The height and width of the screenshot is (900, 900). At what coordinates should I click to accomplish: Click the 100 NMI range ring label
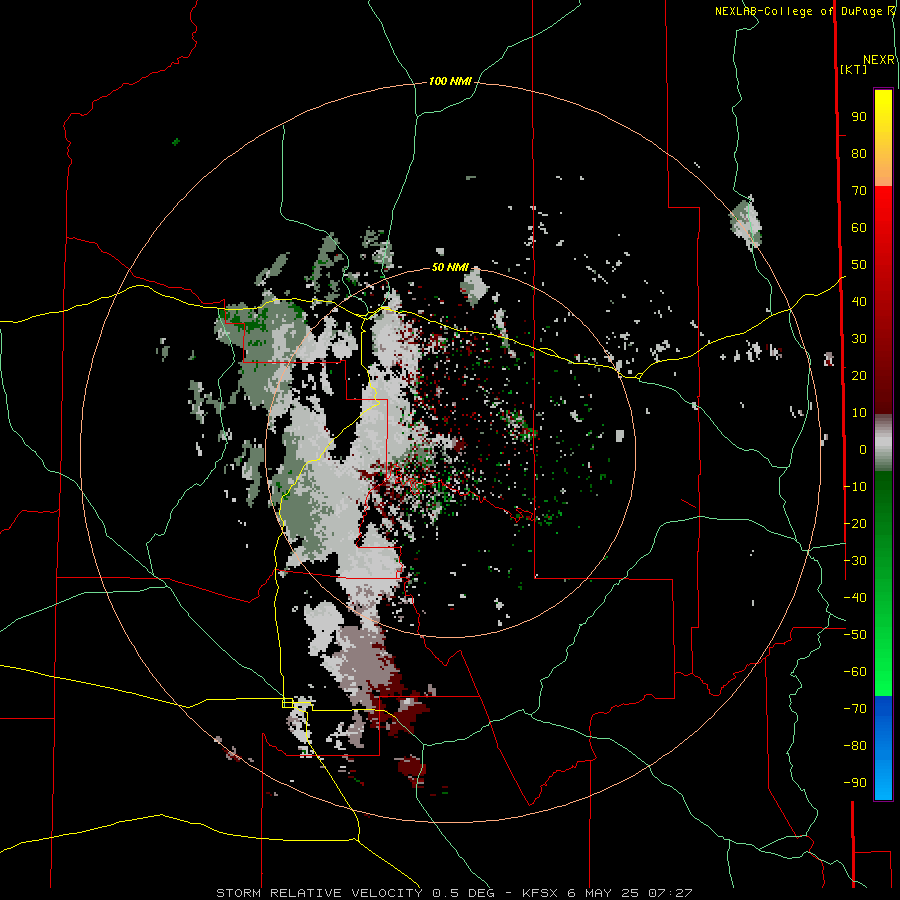pyautogui.click(x=451, y=82)
